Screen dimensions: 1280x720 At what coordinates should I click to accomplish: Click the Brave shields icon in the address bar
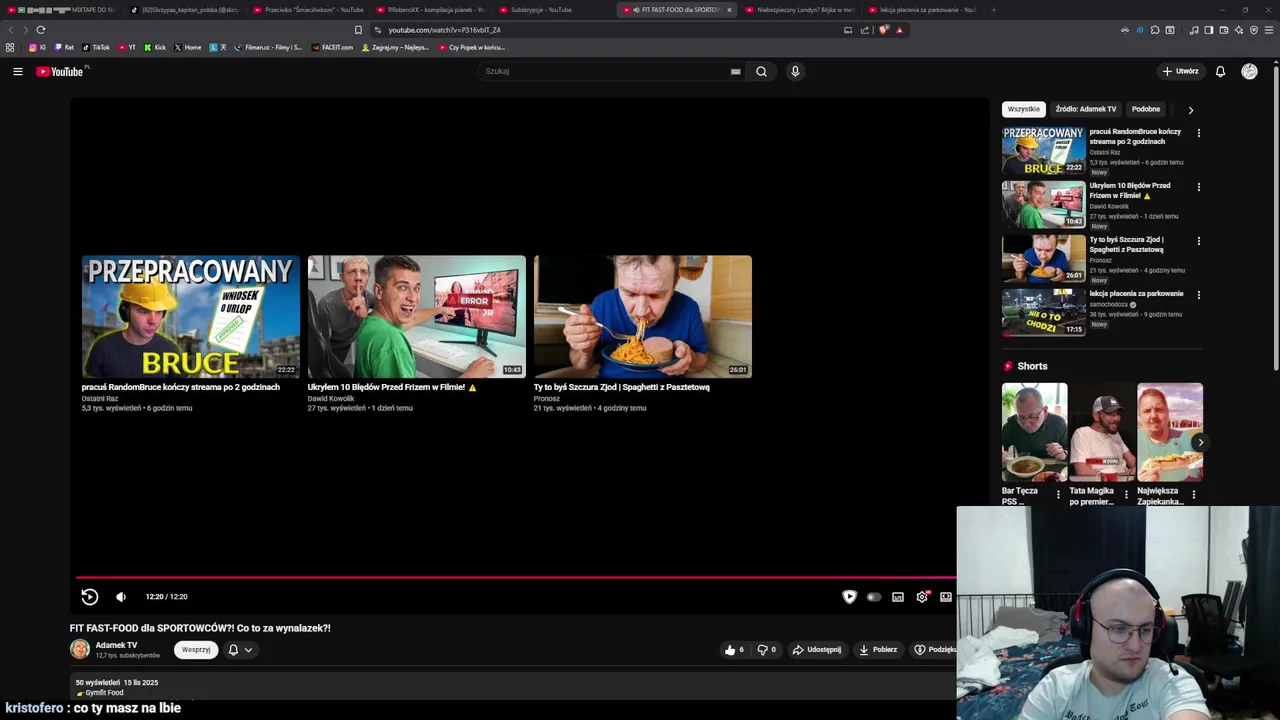[884, 30]
